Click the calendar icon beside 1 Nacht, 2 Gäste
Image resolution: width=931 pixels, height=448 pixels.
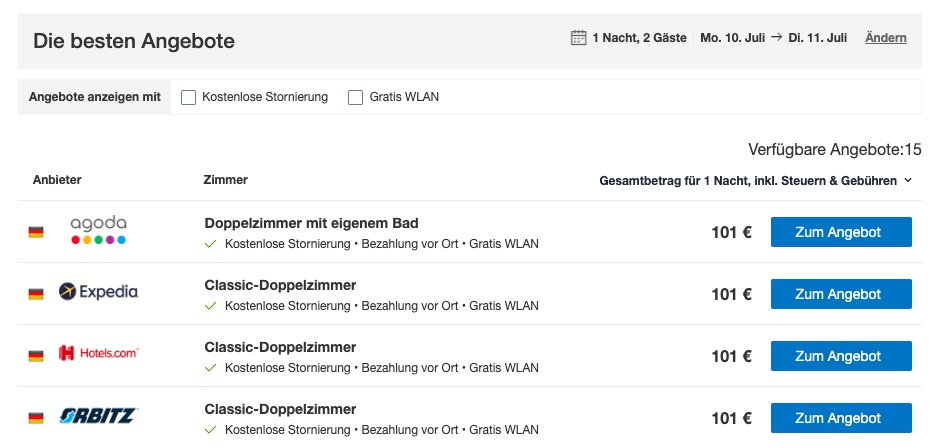(578, 38)
